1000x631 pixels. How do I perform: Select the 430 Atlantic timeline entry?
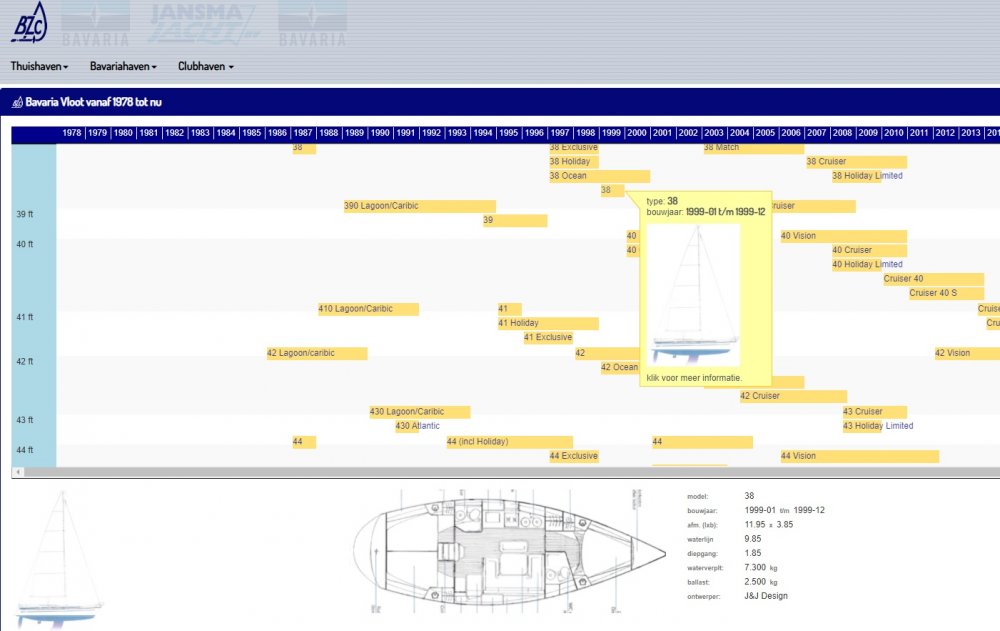tap(418, 426)
